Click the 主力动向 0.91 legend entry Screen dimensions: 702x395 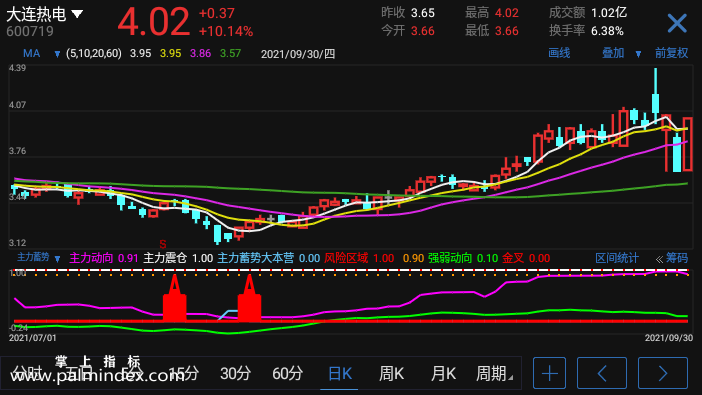tap(103, 258)
